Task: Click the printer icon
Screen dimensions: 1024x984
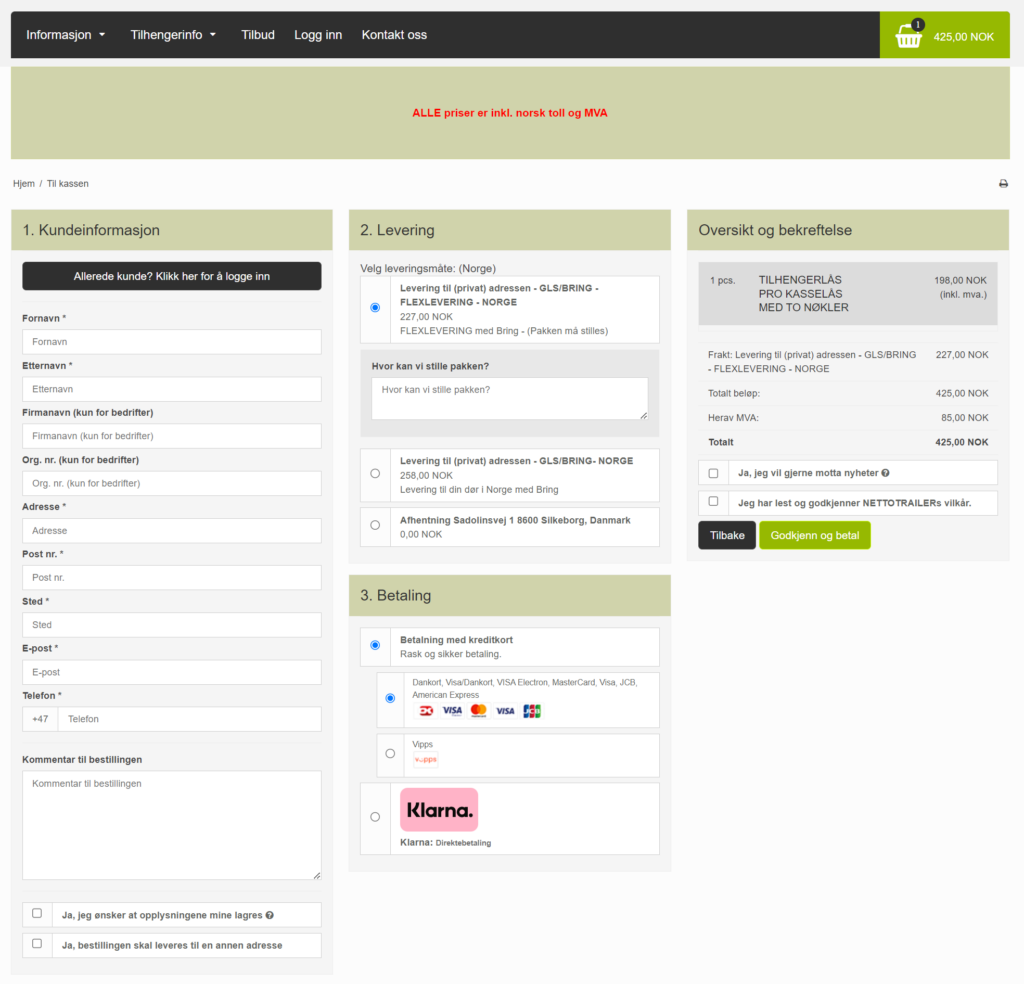Action: point(1003,184)
